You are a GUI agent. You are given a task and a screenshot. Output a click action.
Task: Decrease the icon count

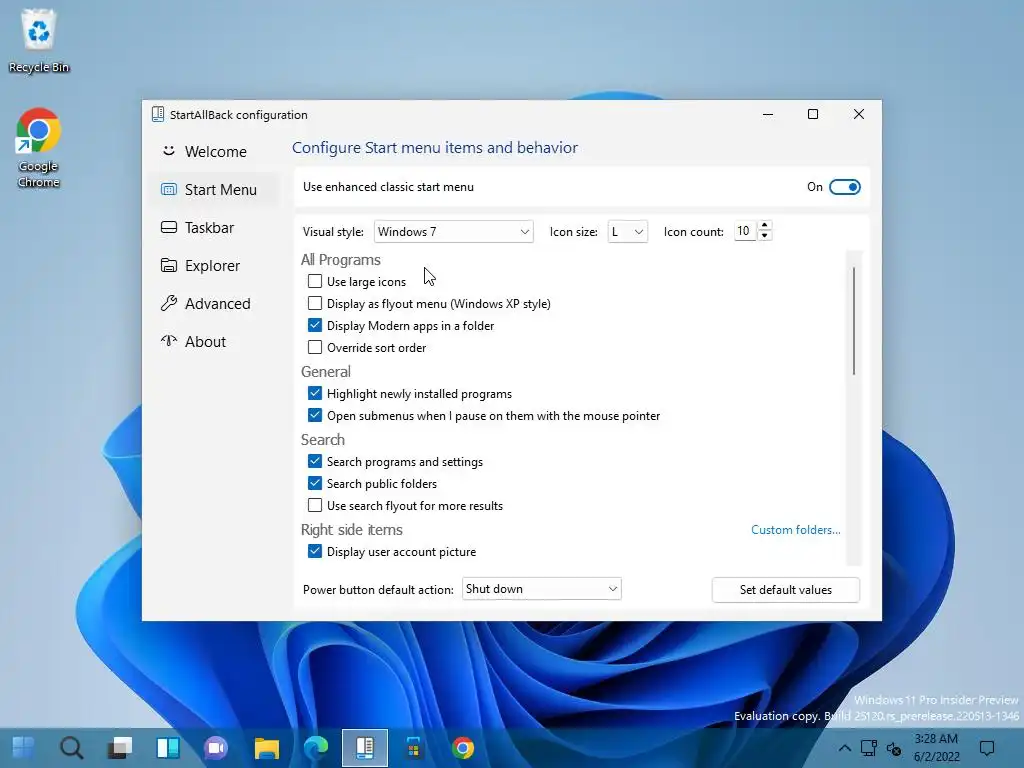pyautogui.click(x=764, y=236)
